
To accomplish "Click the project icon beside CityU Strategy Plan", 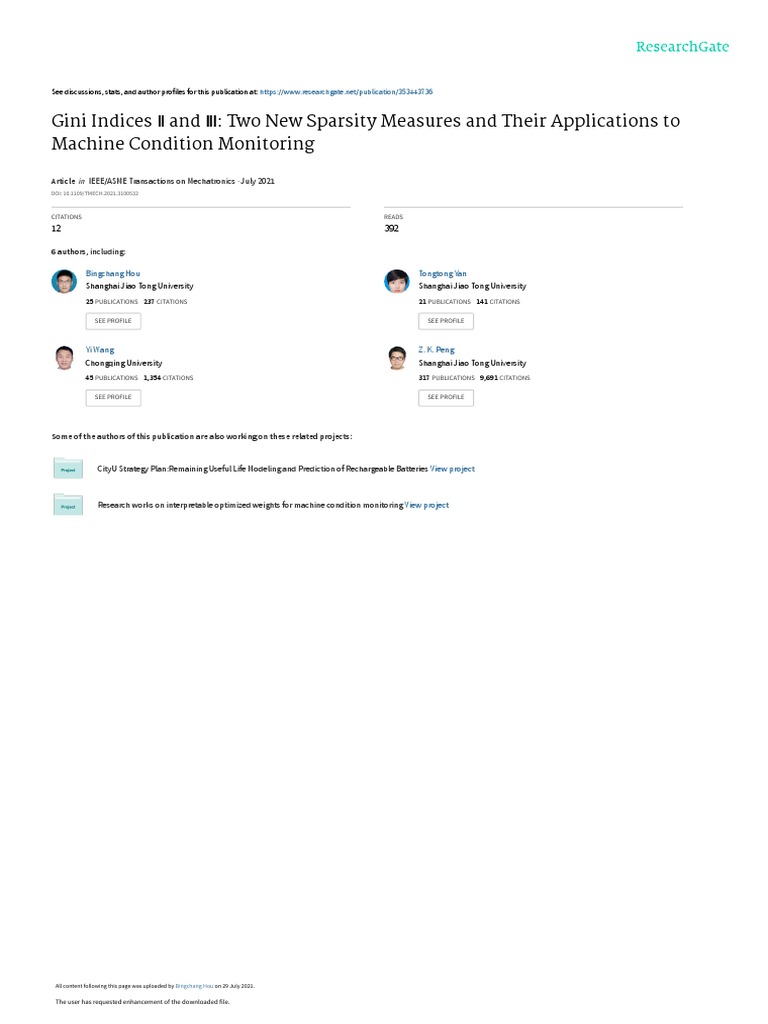I will (68, 468).
